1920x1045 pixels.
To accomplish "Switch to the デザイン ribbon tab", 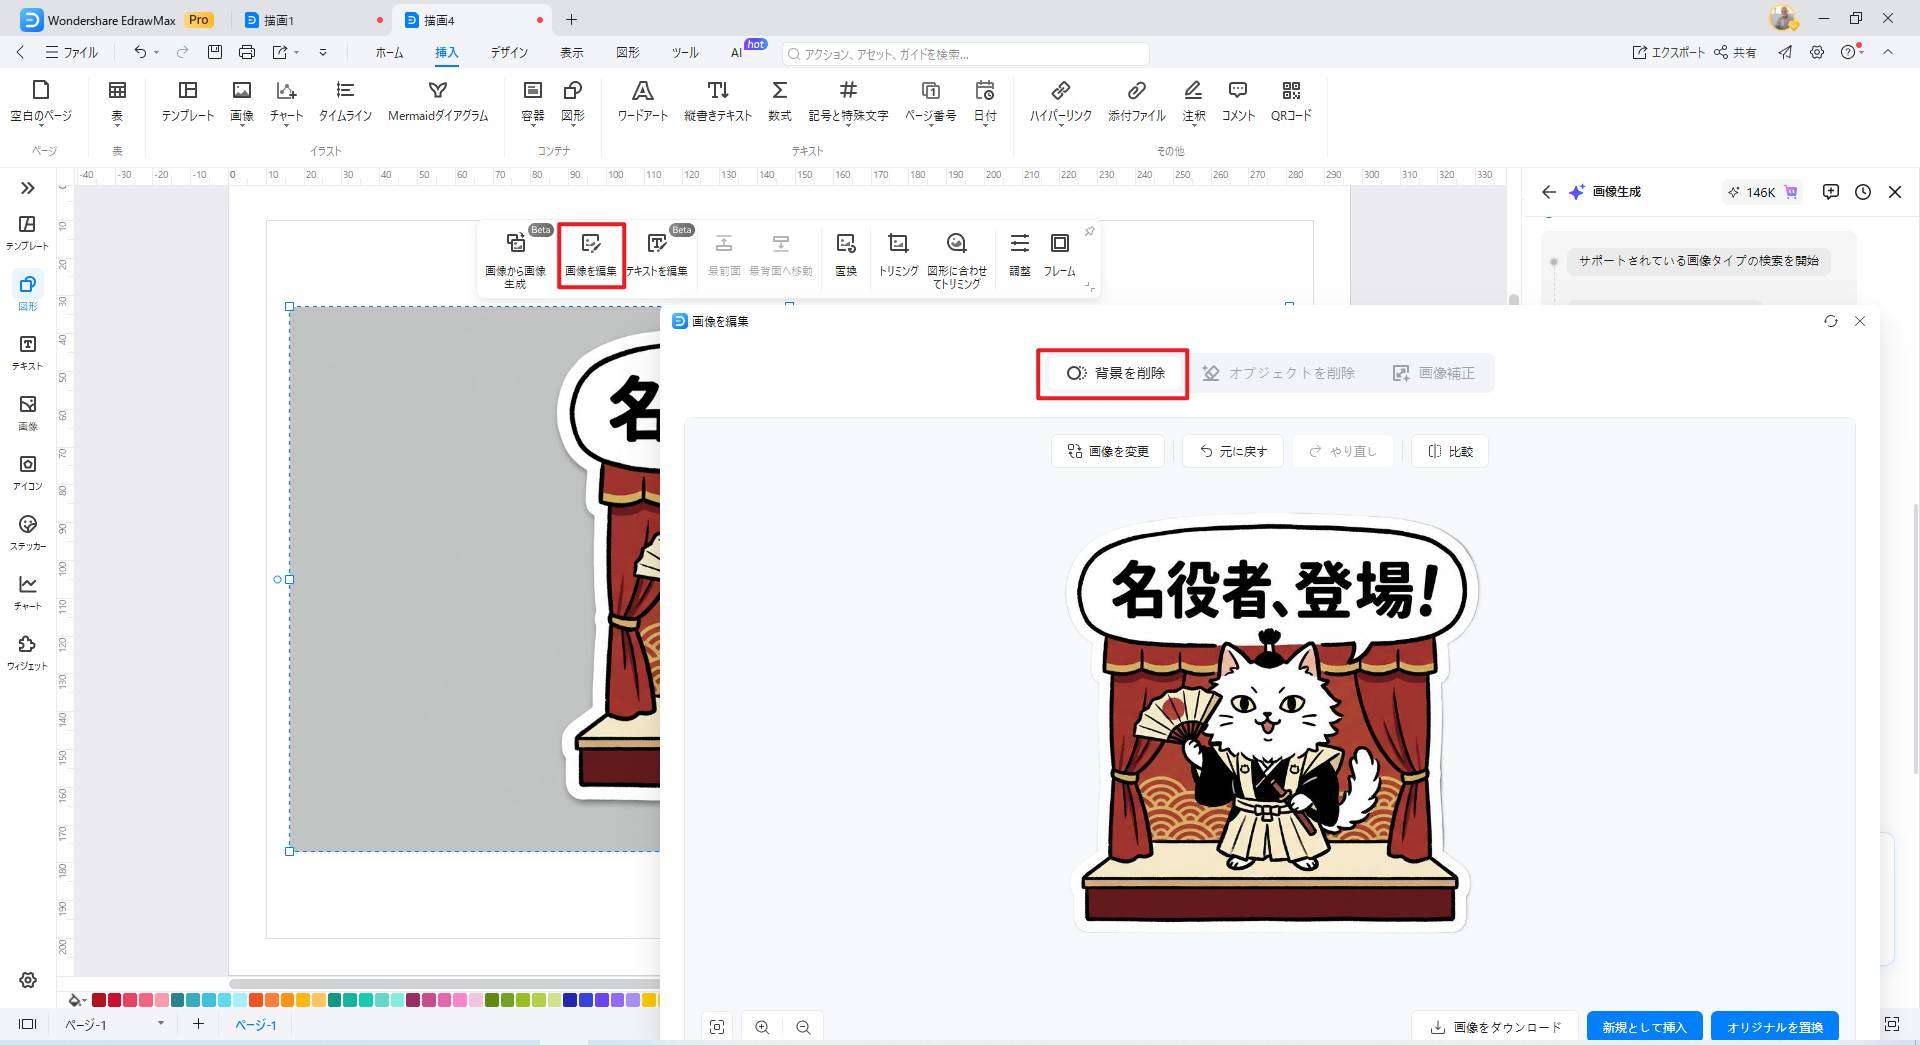I will click(x=508, y=52).
